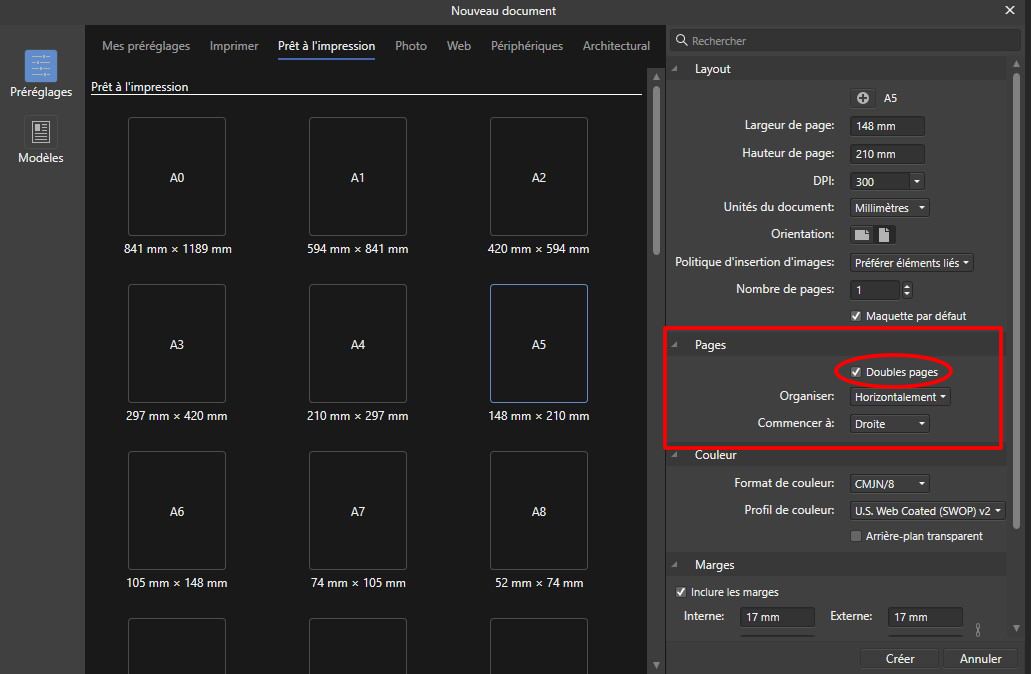Close the Nouveau document dialog
Screen dimensions: 1031x674
point(1010,10)
